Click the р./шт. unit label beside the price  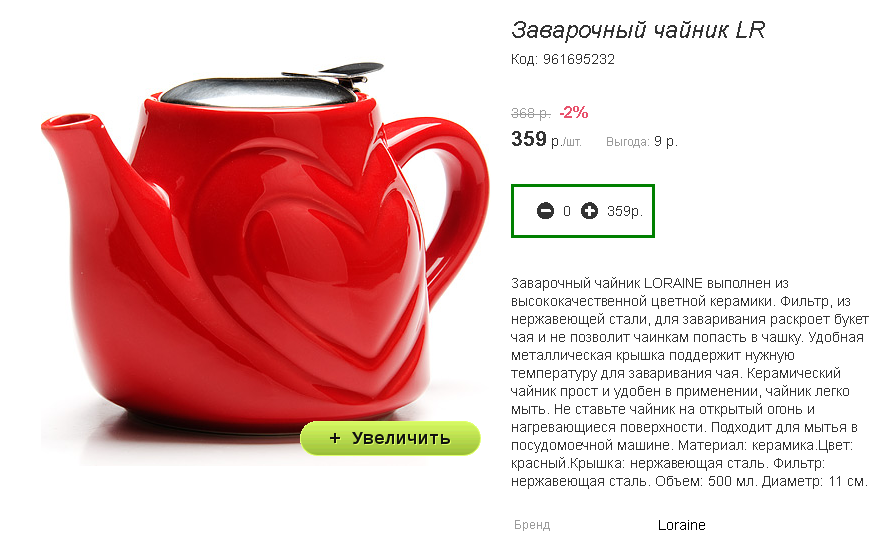(x=566, y=142)
